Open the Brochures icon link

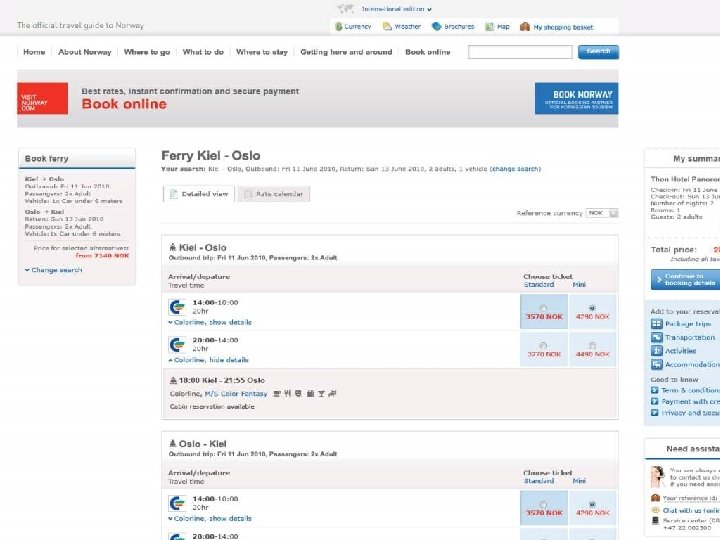click(x=437, y=27)
